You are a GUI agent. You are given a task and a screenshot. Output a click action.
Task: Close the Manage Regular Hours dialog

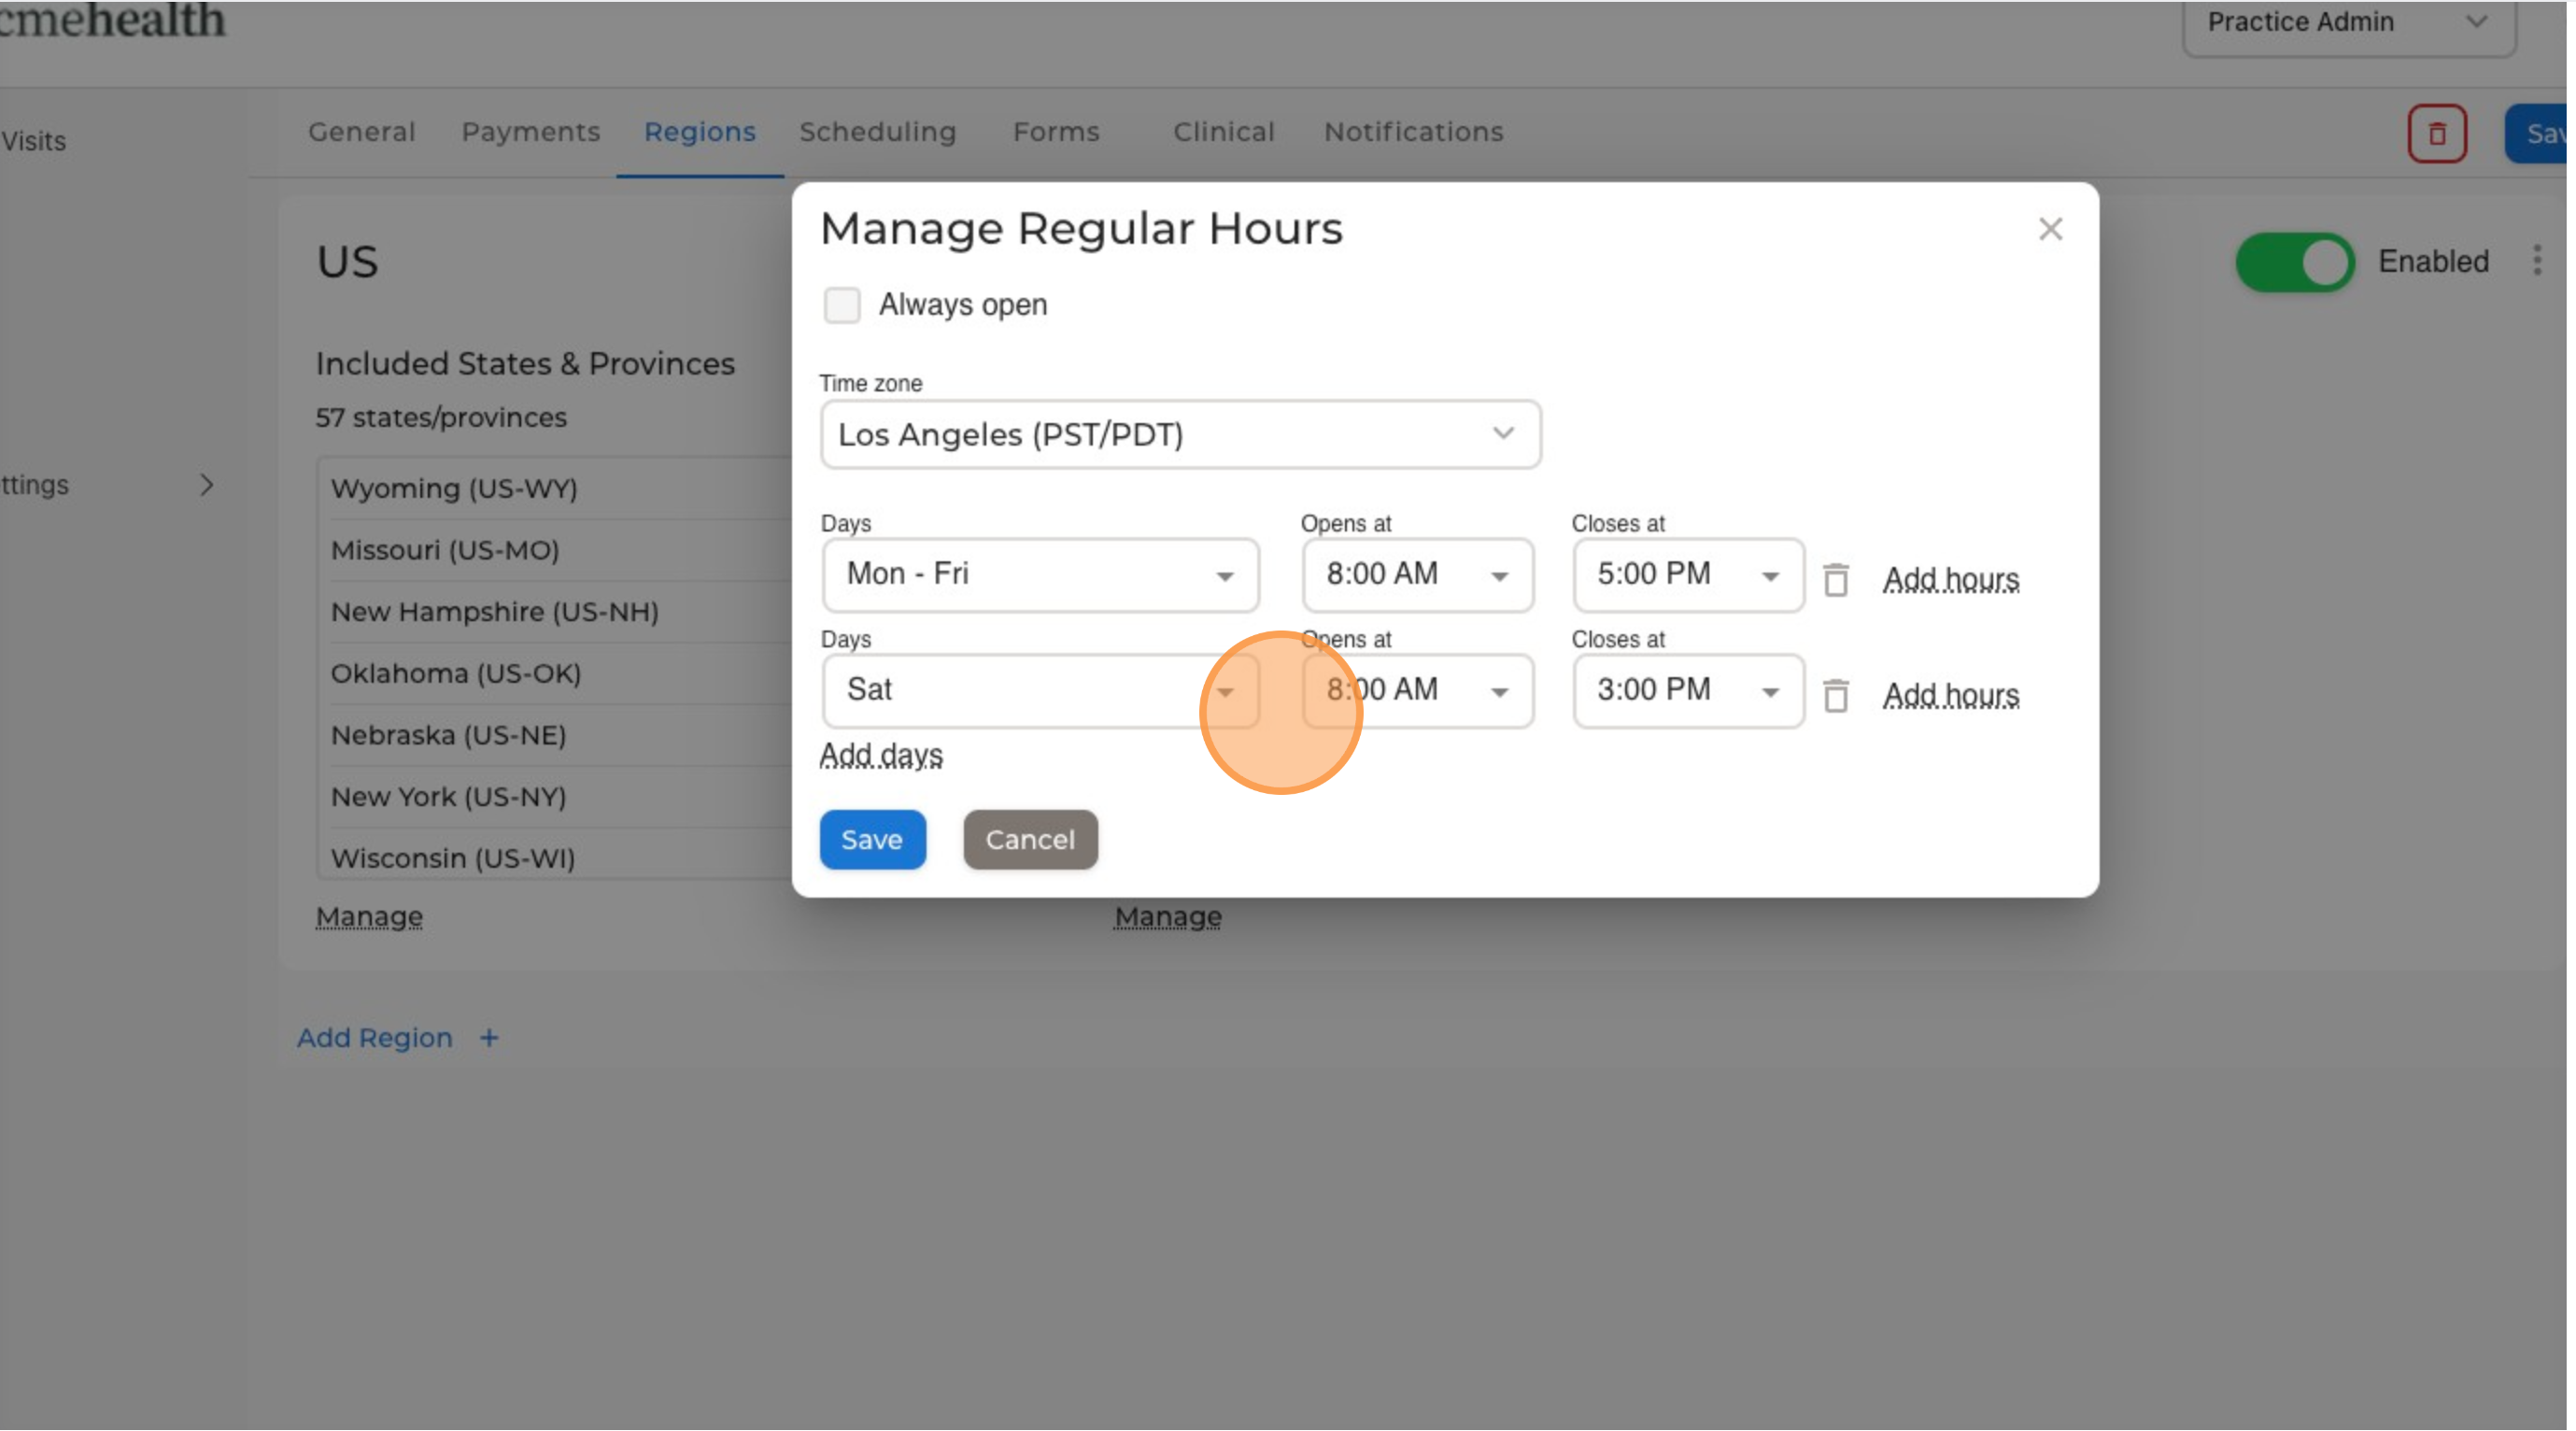pyautogui.click(x=2051, y=229)
